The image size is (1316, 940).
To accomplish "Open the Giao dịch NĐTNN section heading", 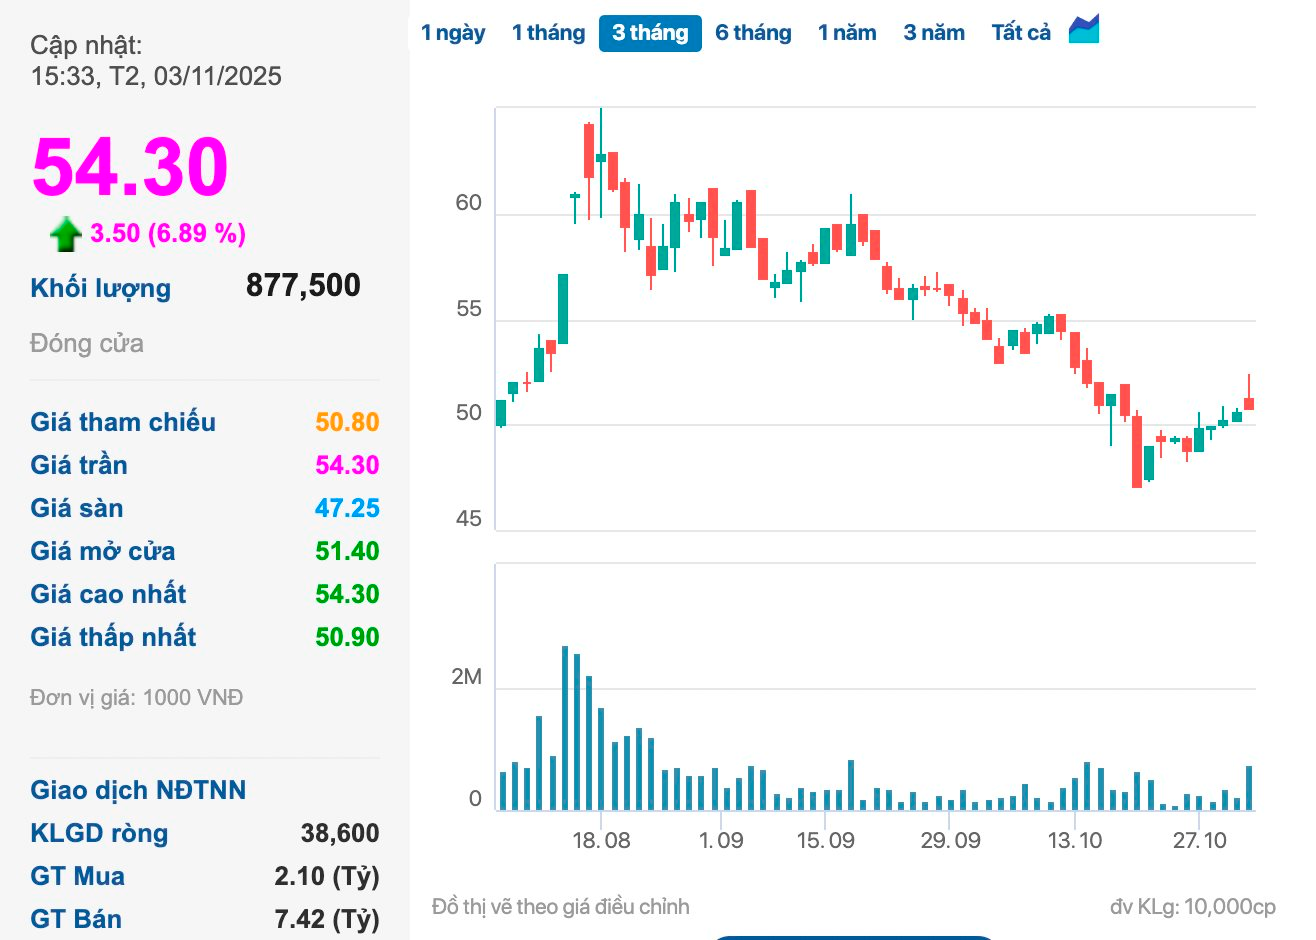I will click(x=138, y=790).
